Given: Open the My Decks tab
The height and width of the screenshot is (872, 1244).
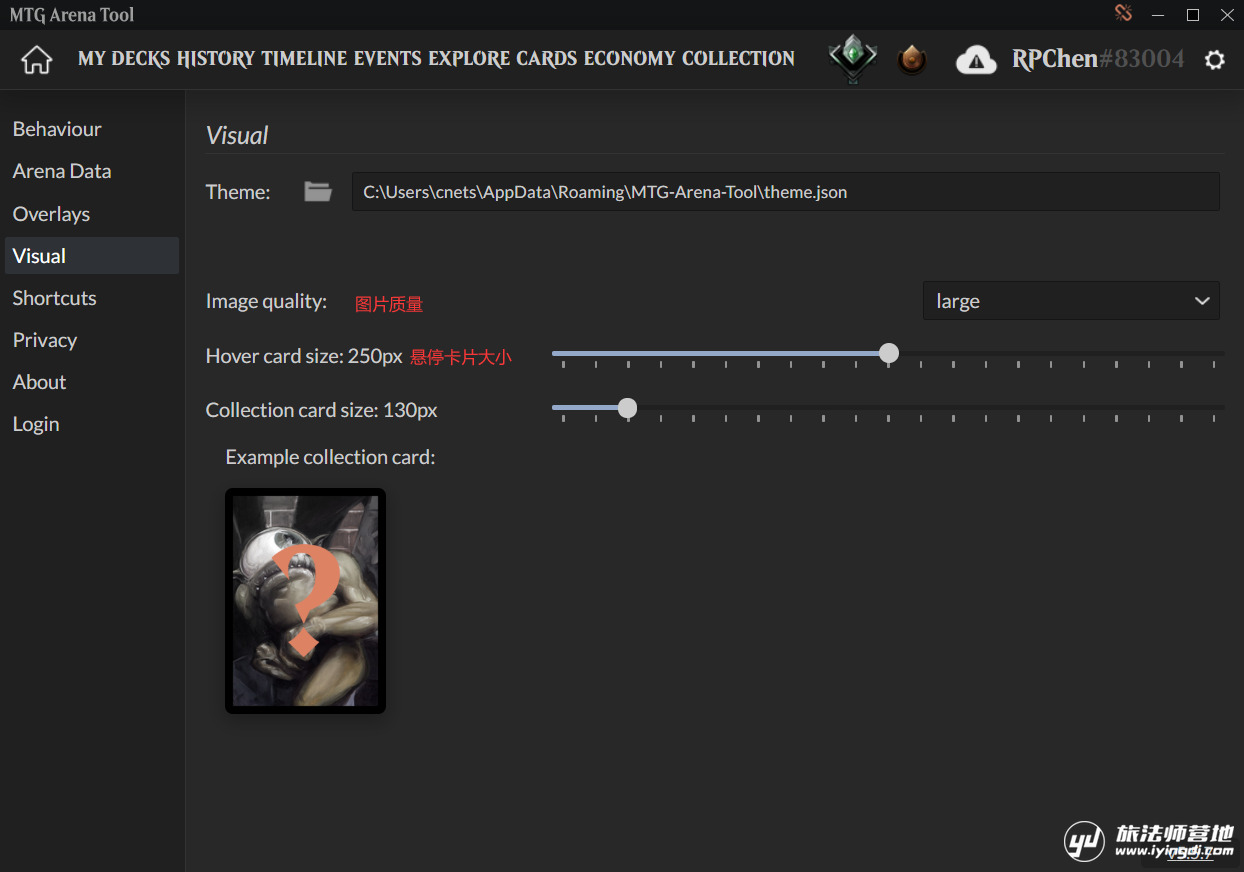Looking at the screenshot, I should [124, 59].
